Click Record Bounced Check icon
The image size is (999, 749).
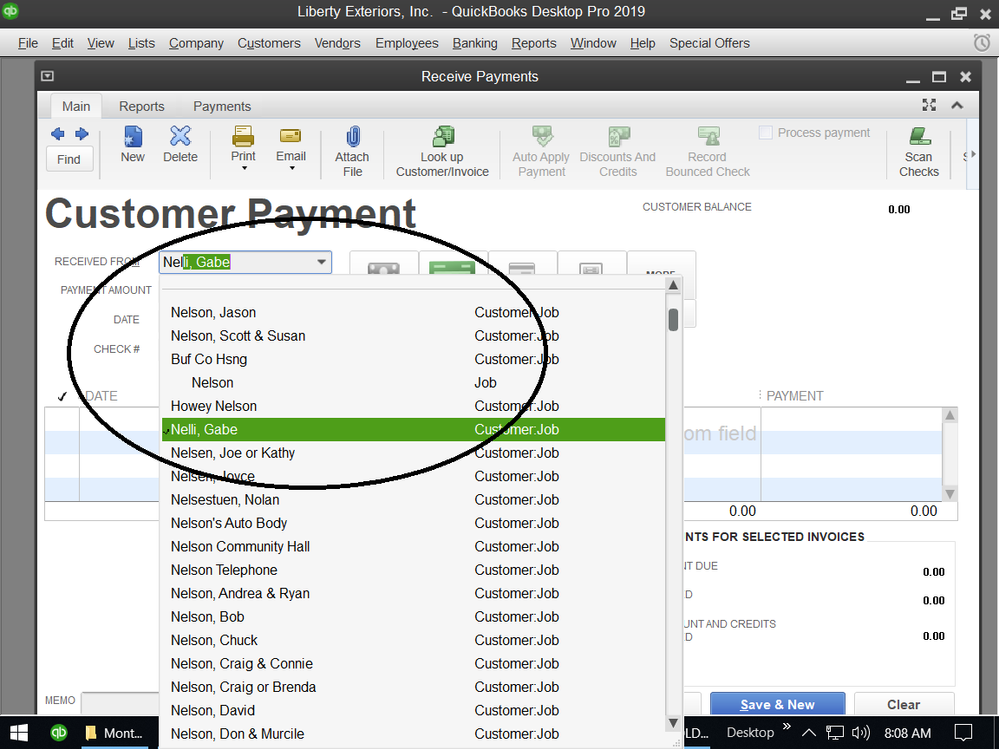pyautogui.click(x=708, y=136)
